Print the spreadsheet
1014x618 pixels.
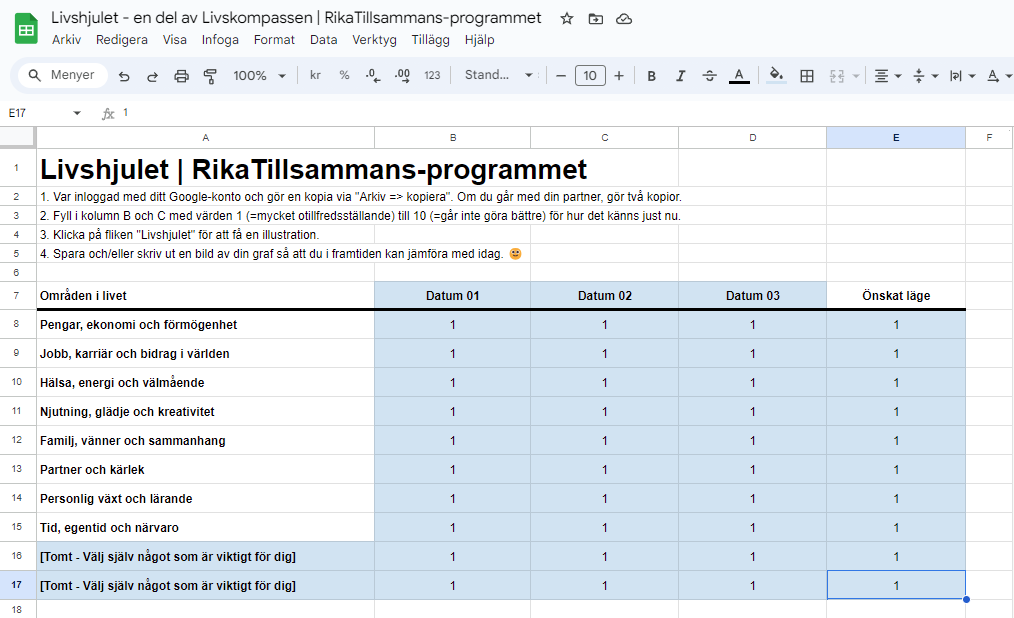point(182,76)
